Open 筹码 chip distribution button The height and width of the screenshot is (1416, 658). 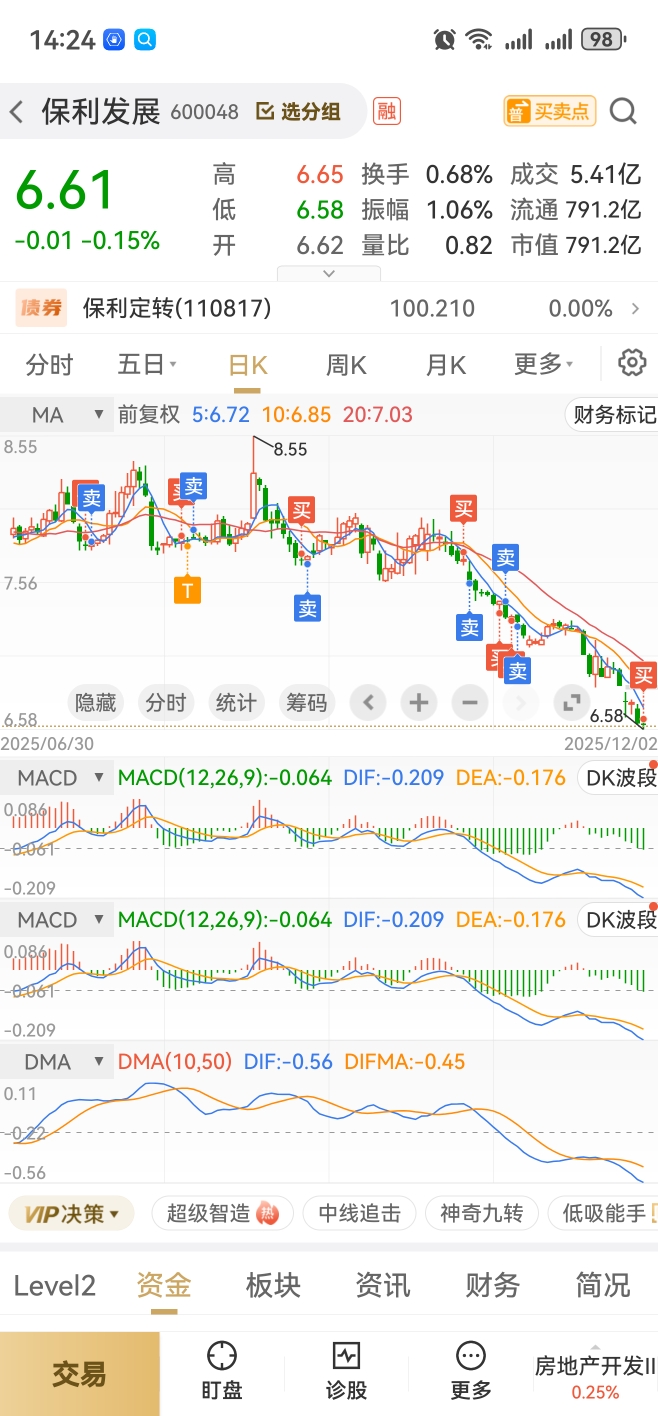click(306, 703)
